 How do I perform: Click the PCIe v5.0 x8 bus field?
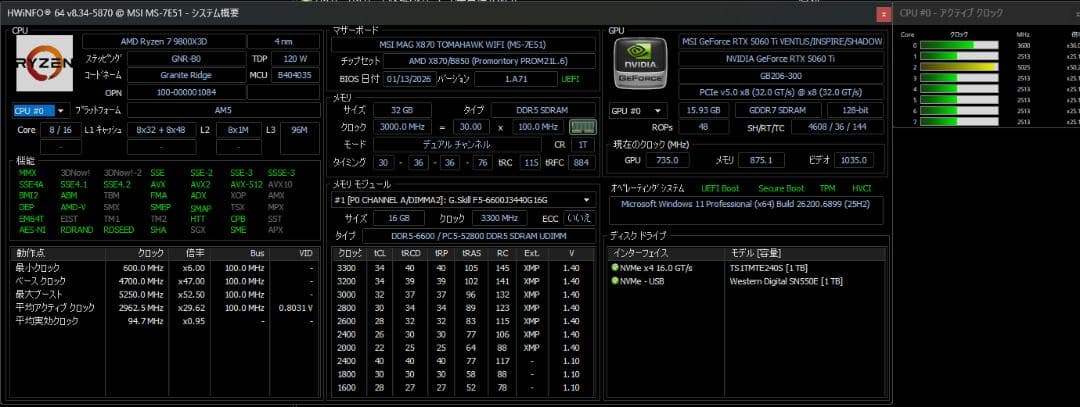pos(781,92)
